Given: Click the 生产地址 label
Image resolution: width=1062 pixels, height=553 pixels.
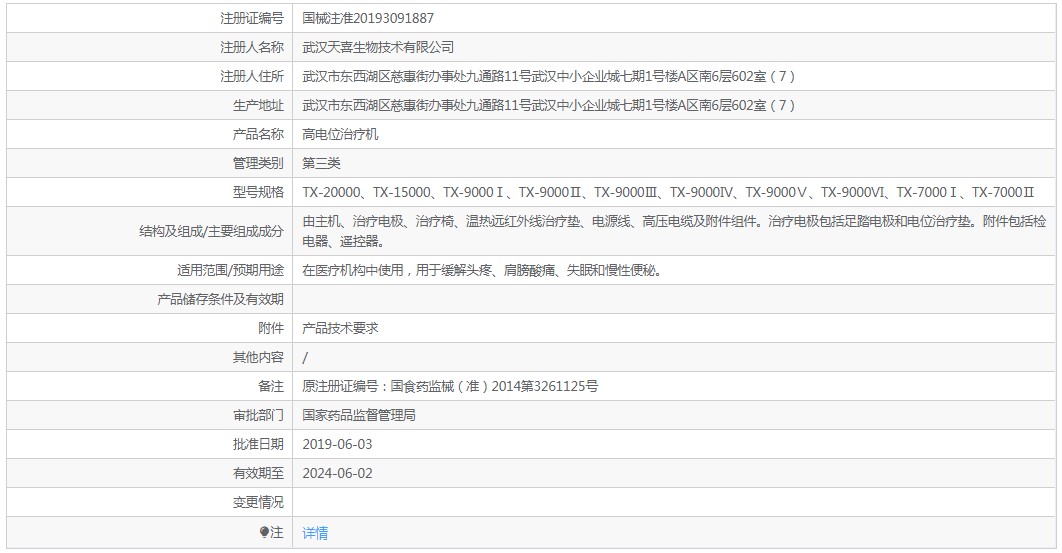Looking at the screenshot, I should [x=258, y=106].
